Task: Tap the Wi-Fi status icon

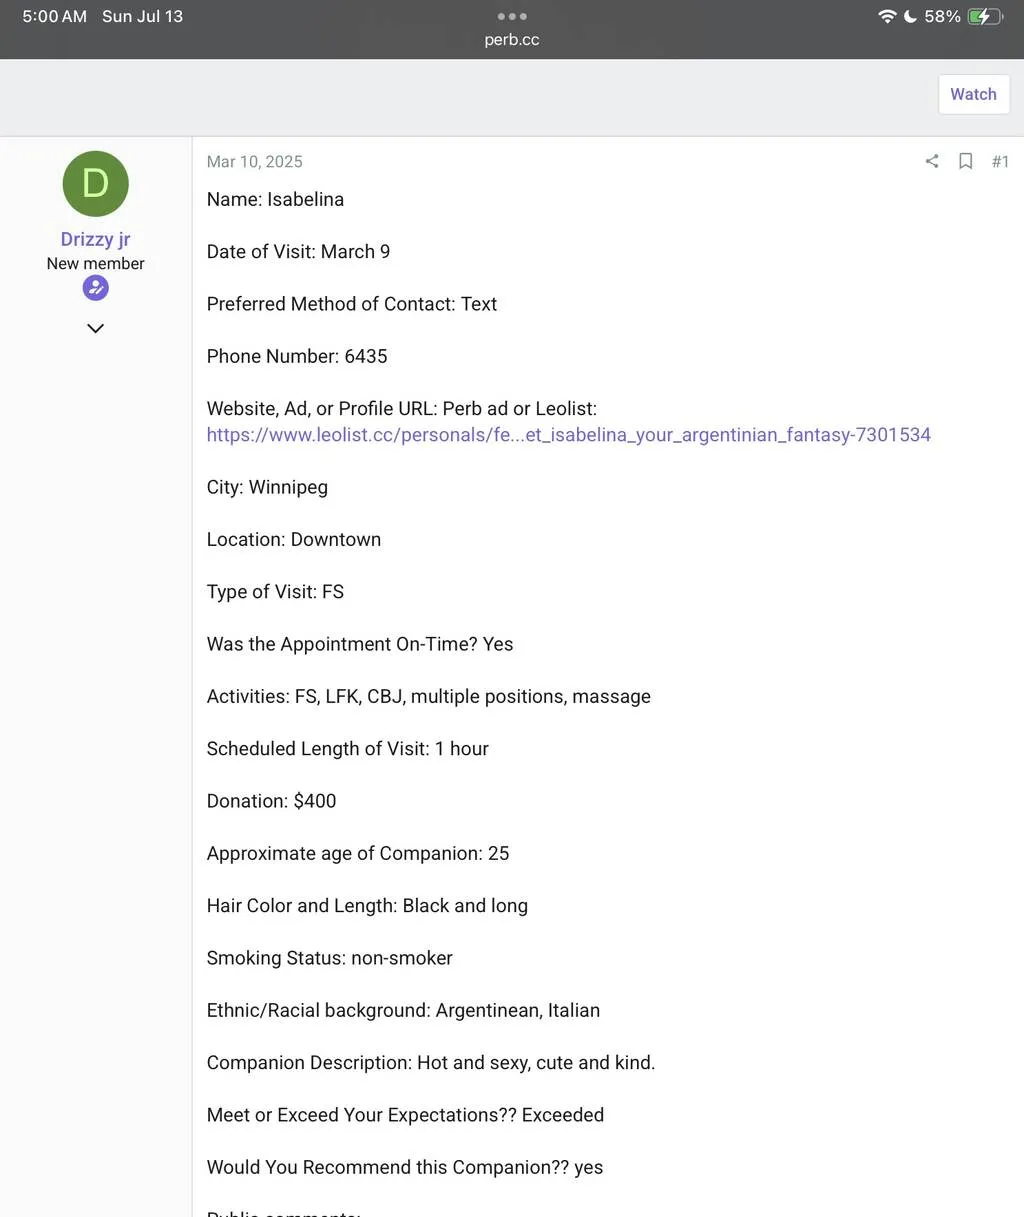Action: pos(887,16)
